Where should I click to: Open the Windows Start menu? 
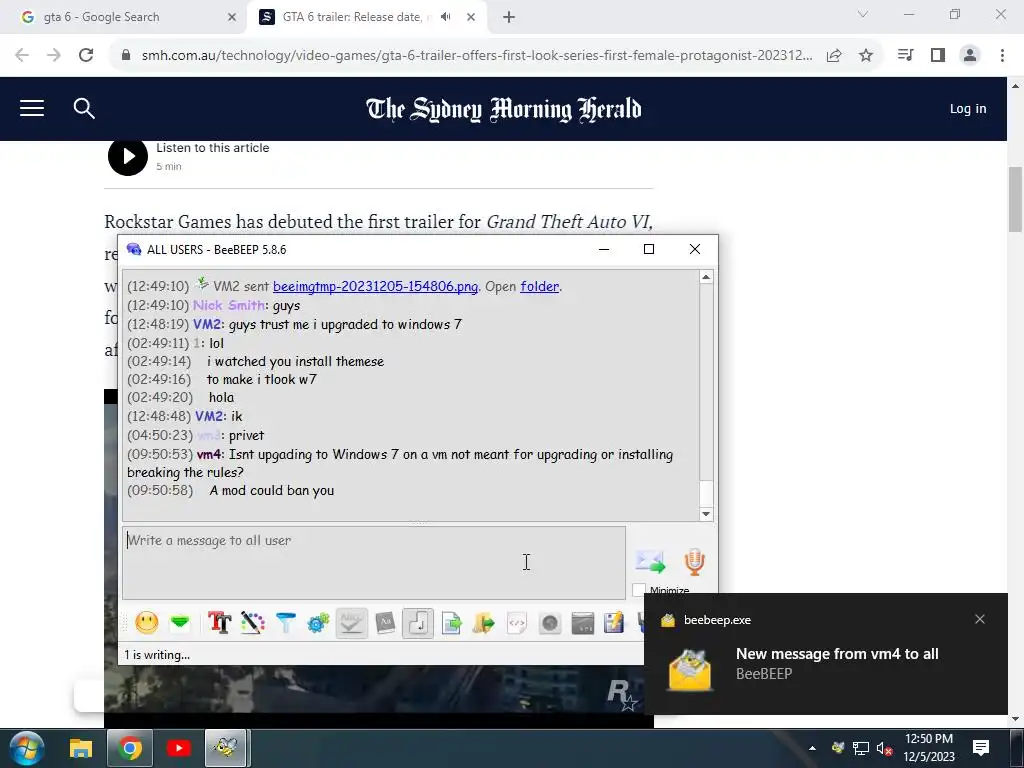(27, 748)
